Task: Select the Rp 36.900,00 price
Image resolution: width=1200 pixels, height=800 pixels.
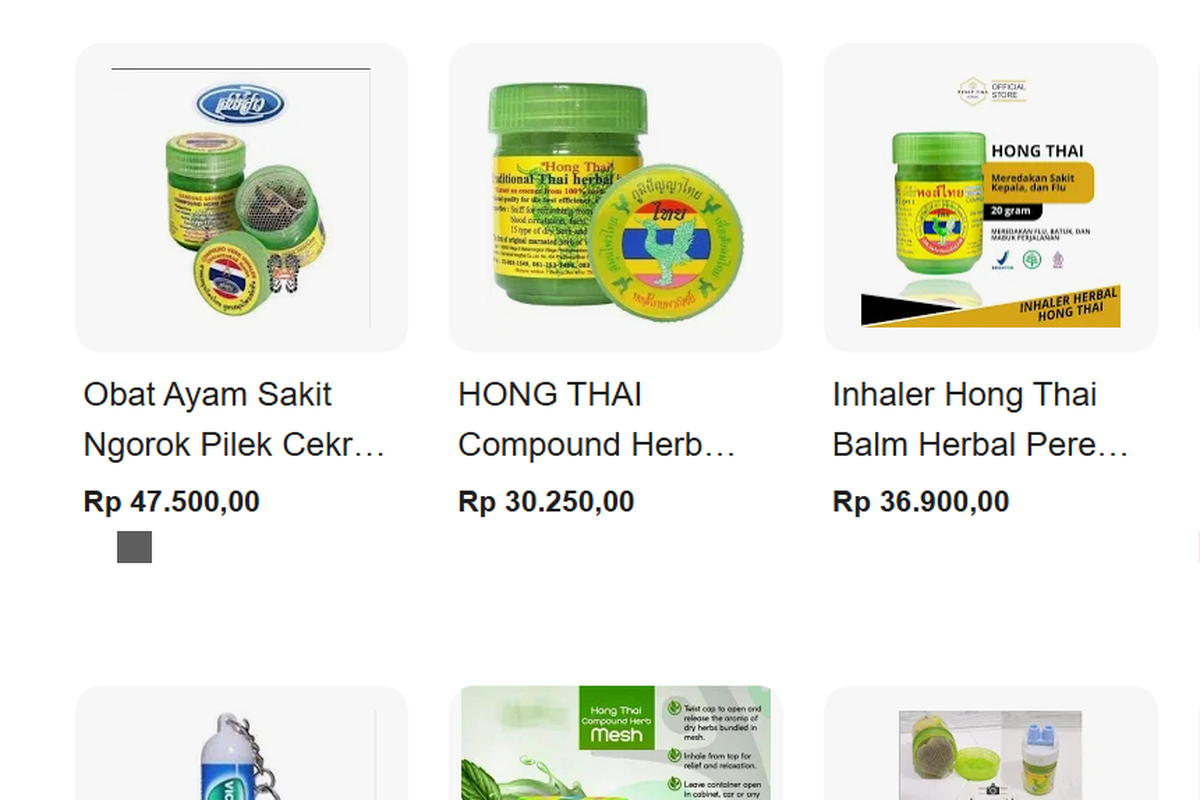Action: [921, 502]
